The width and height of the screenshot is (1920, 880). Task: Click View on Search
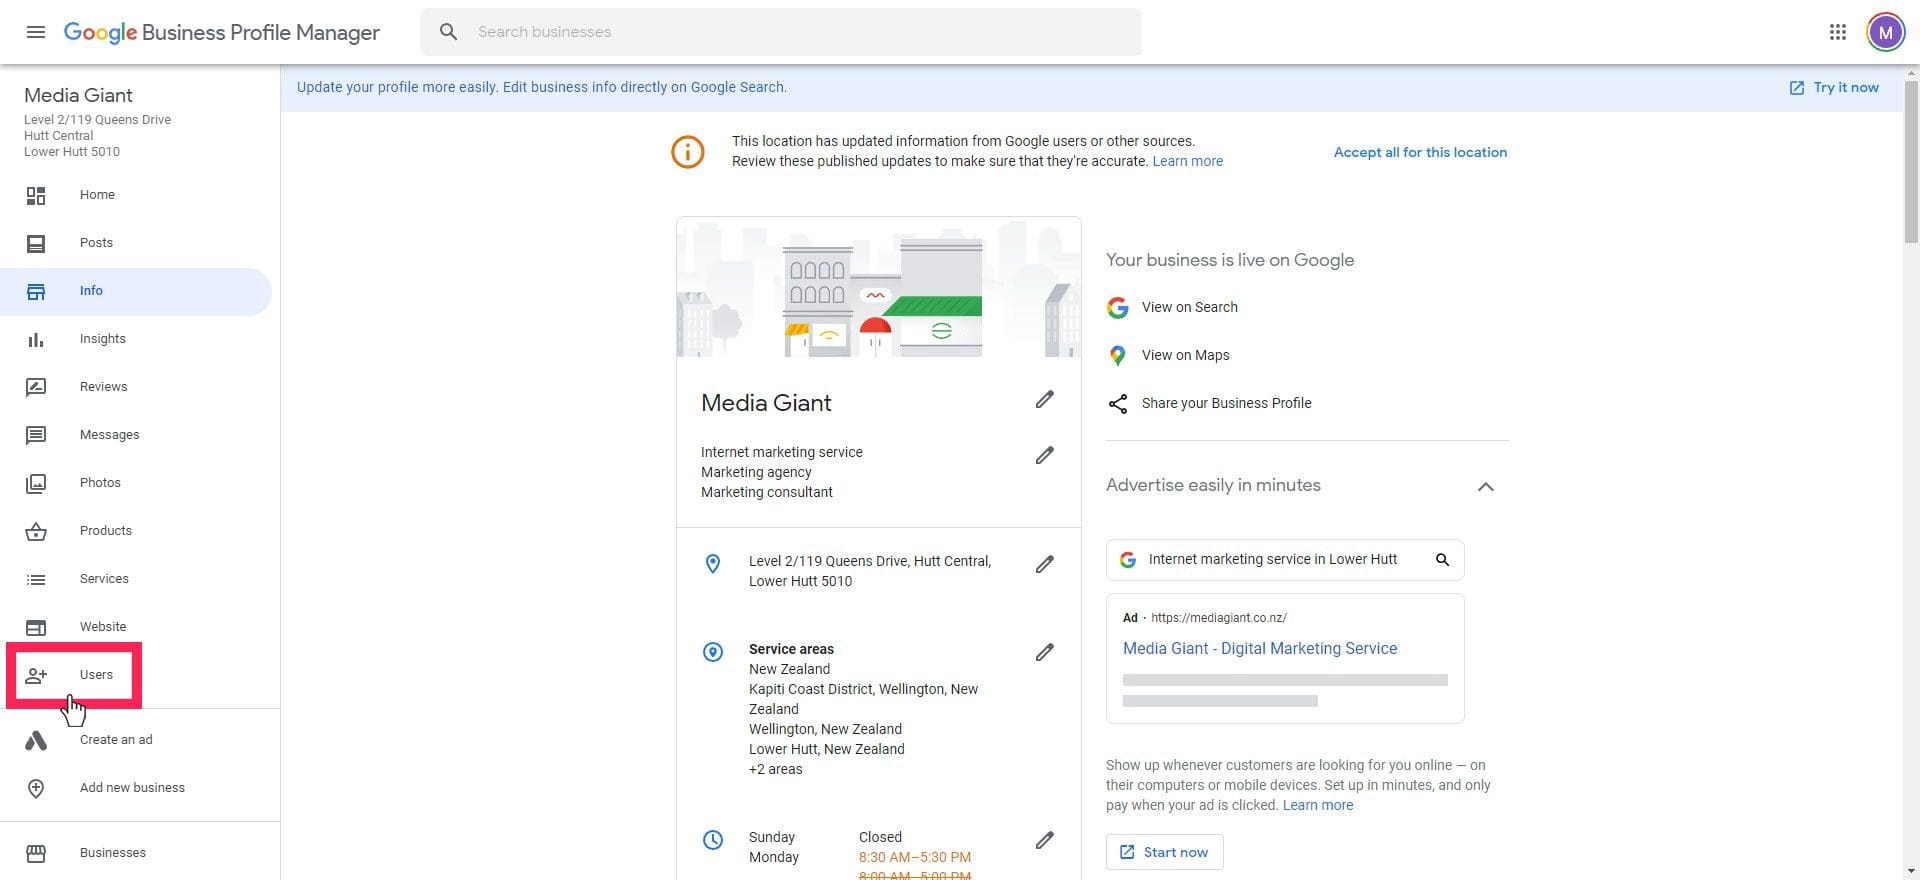pyautogui.click(x=1189, y=308)
